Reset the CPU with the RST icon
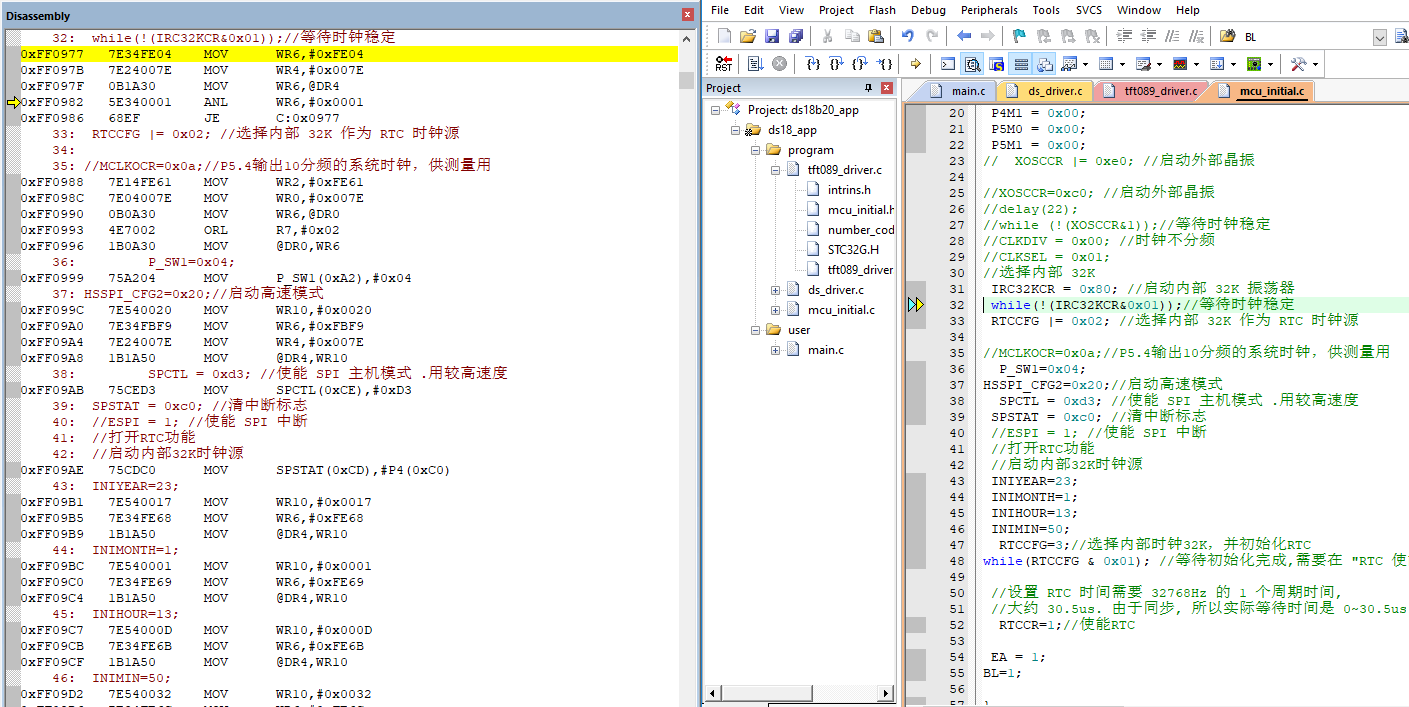The image size is (1409, 707). click(x=724, y=63)
